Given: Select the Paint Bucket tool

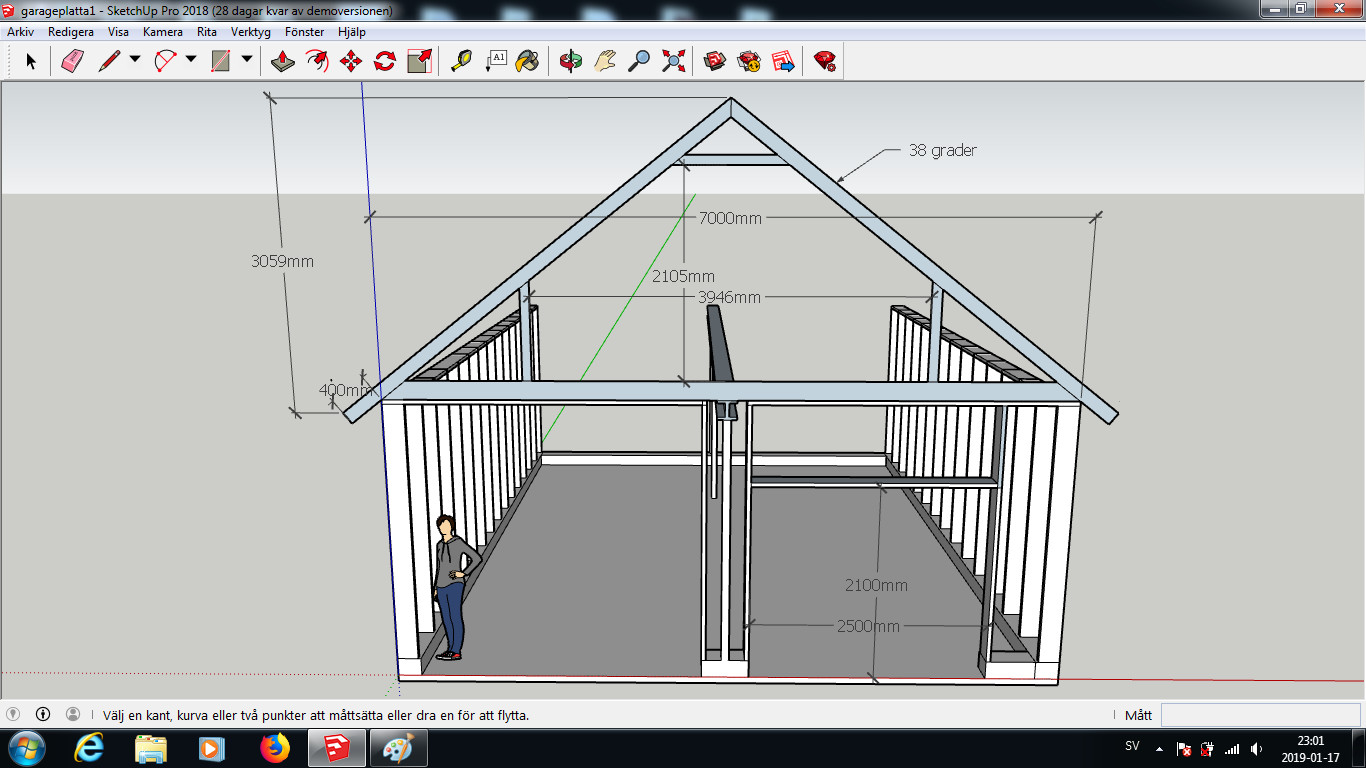Looking at the screenshot, I should [527, 61].
